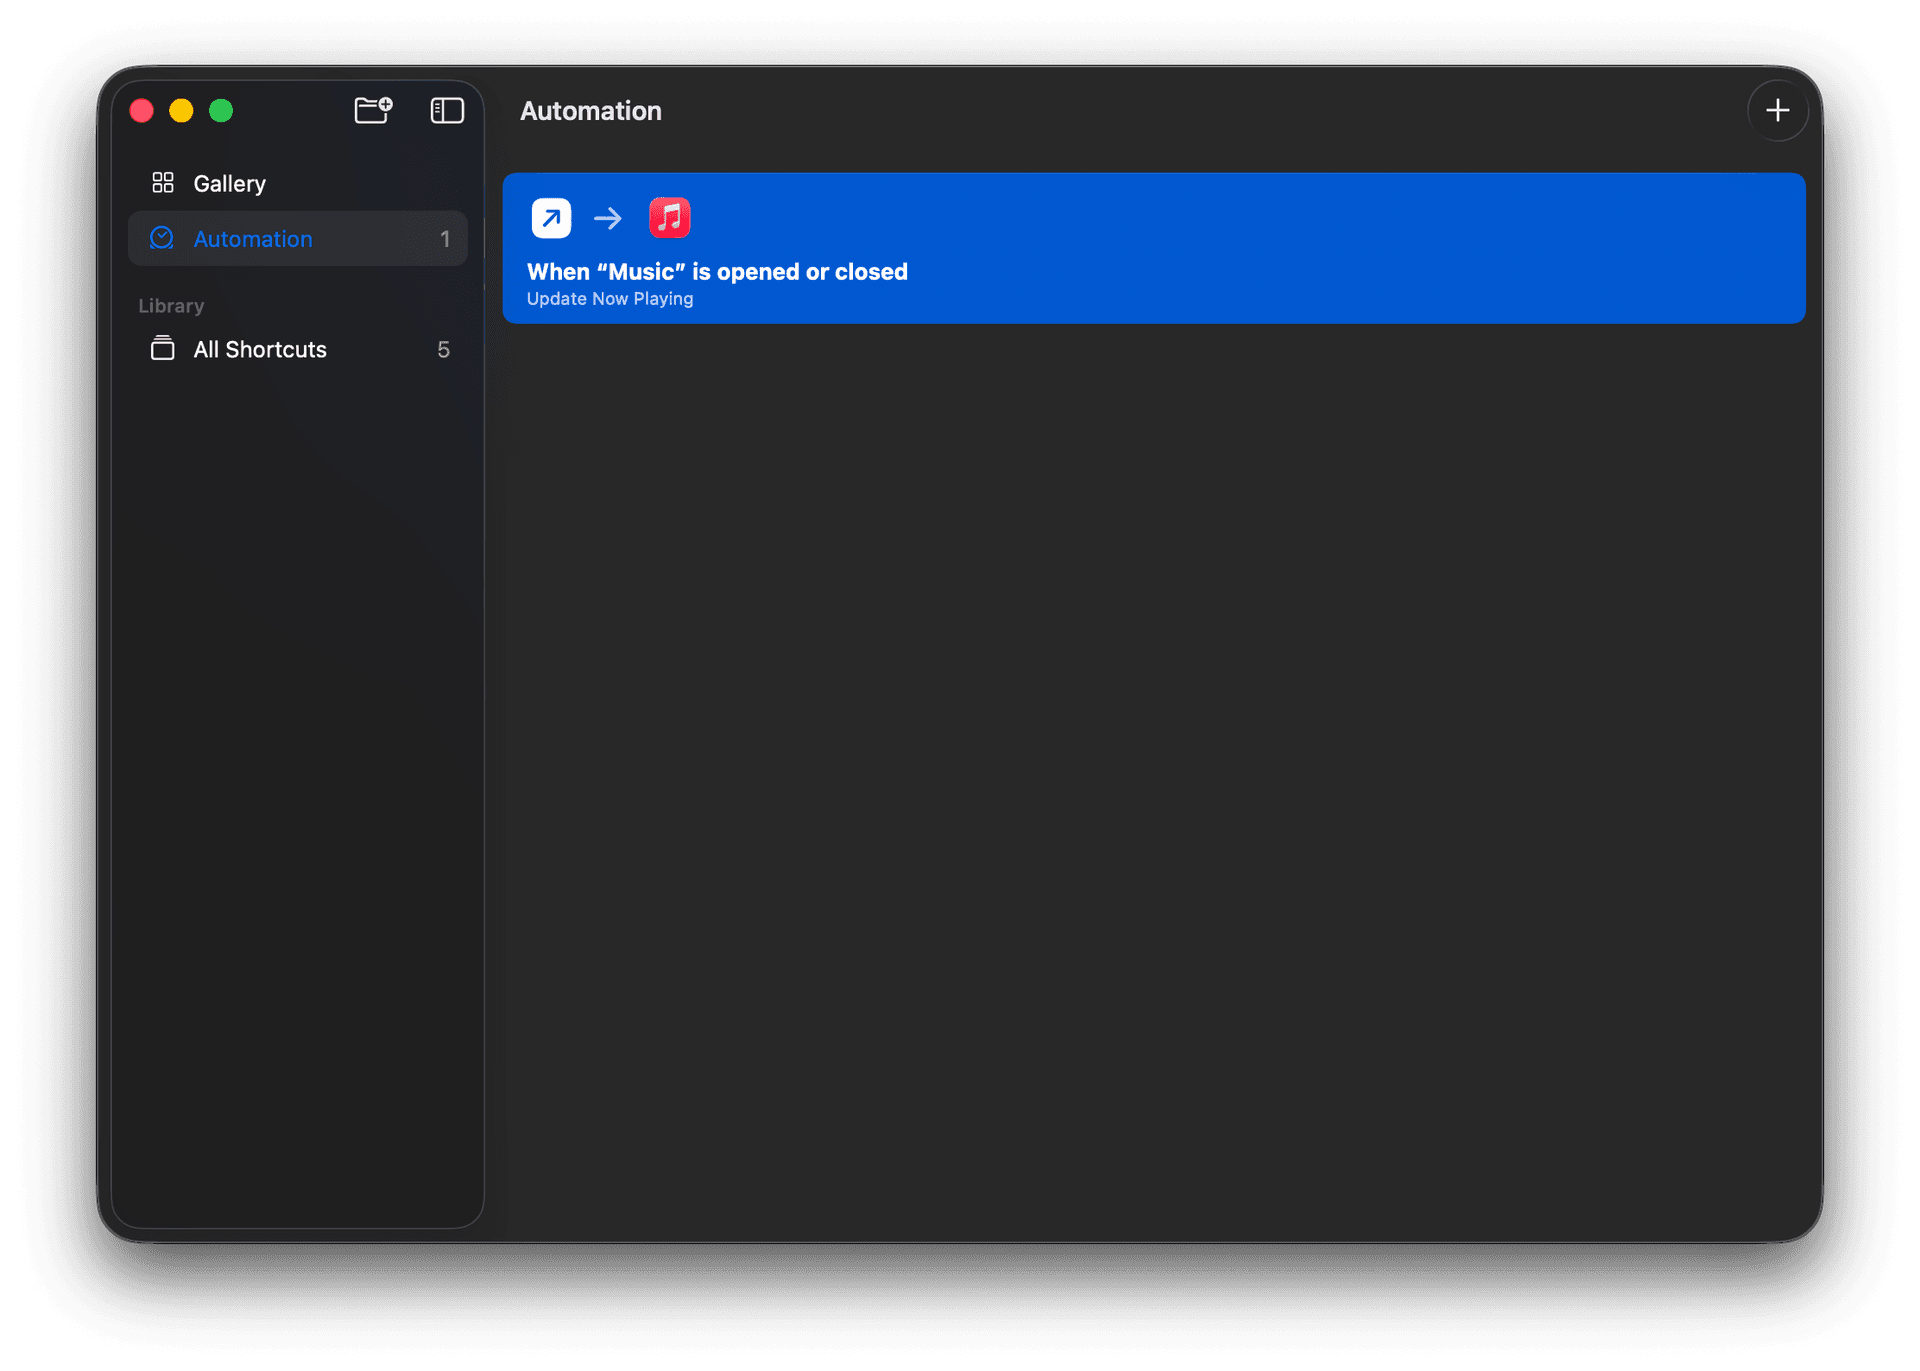Click "Update Now Playing" subtitle text
The image size is (1920, 1371).
tap(610, 299)
